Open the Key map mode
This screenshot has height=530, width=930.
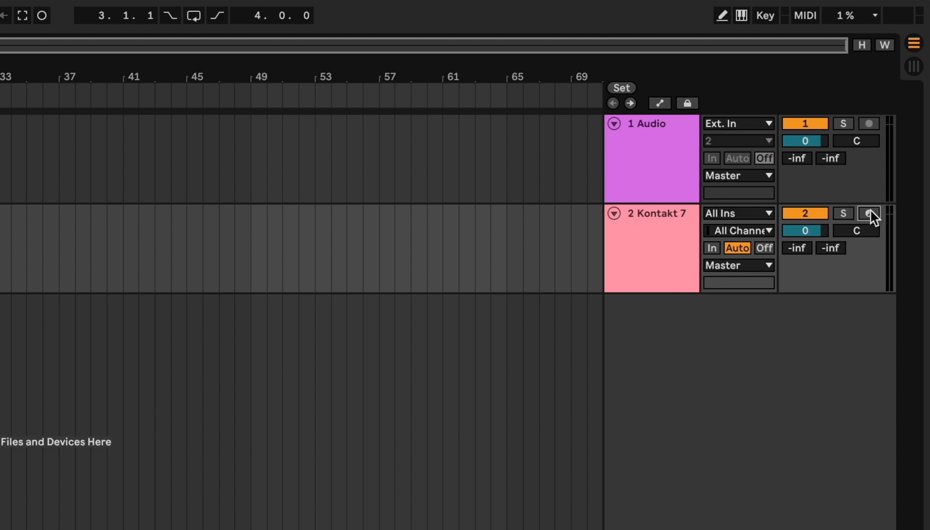coord(765,16)
